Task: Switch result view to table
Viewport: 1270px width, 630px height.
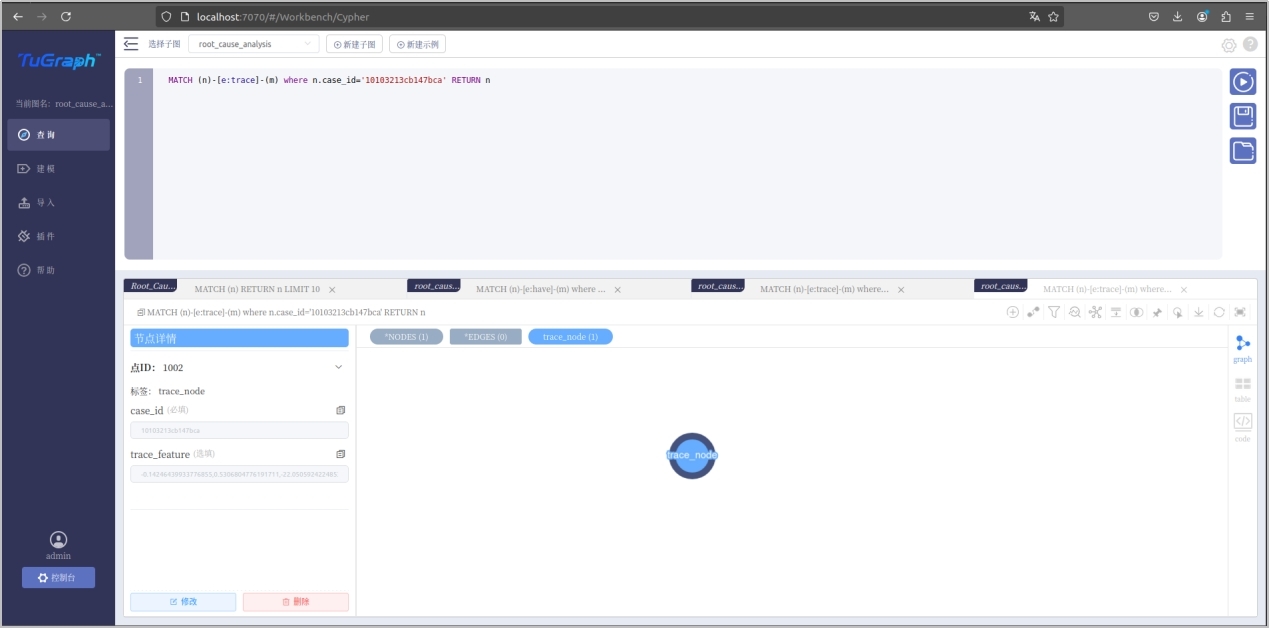Action: tap(1242, 389)
